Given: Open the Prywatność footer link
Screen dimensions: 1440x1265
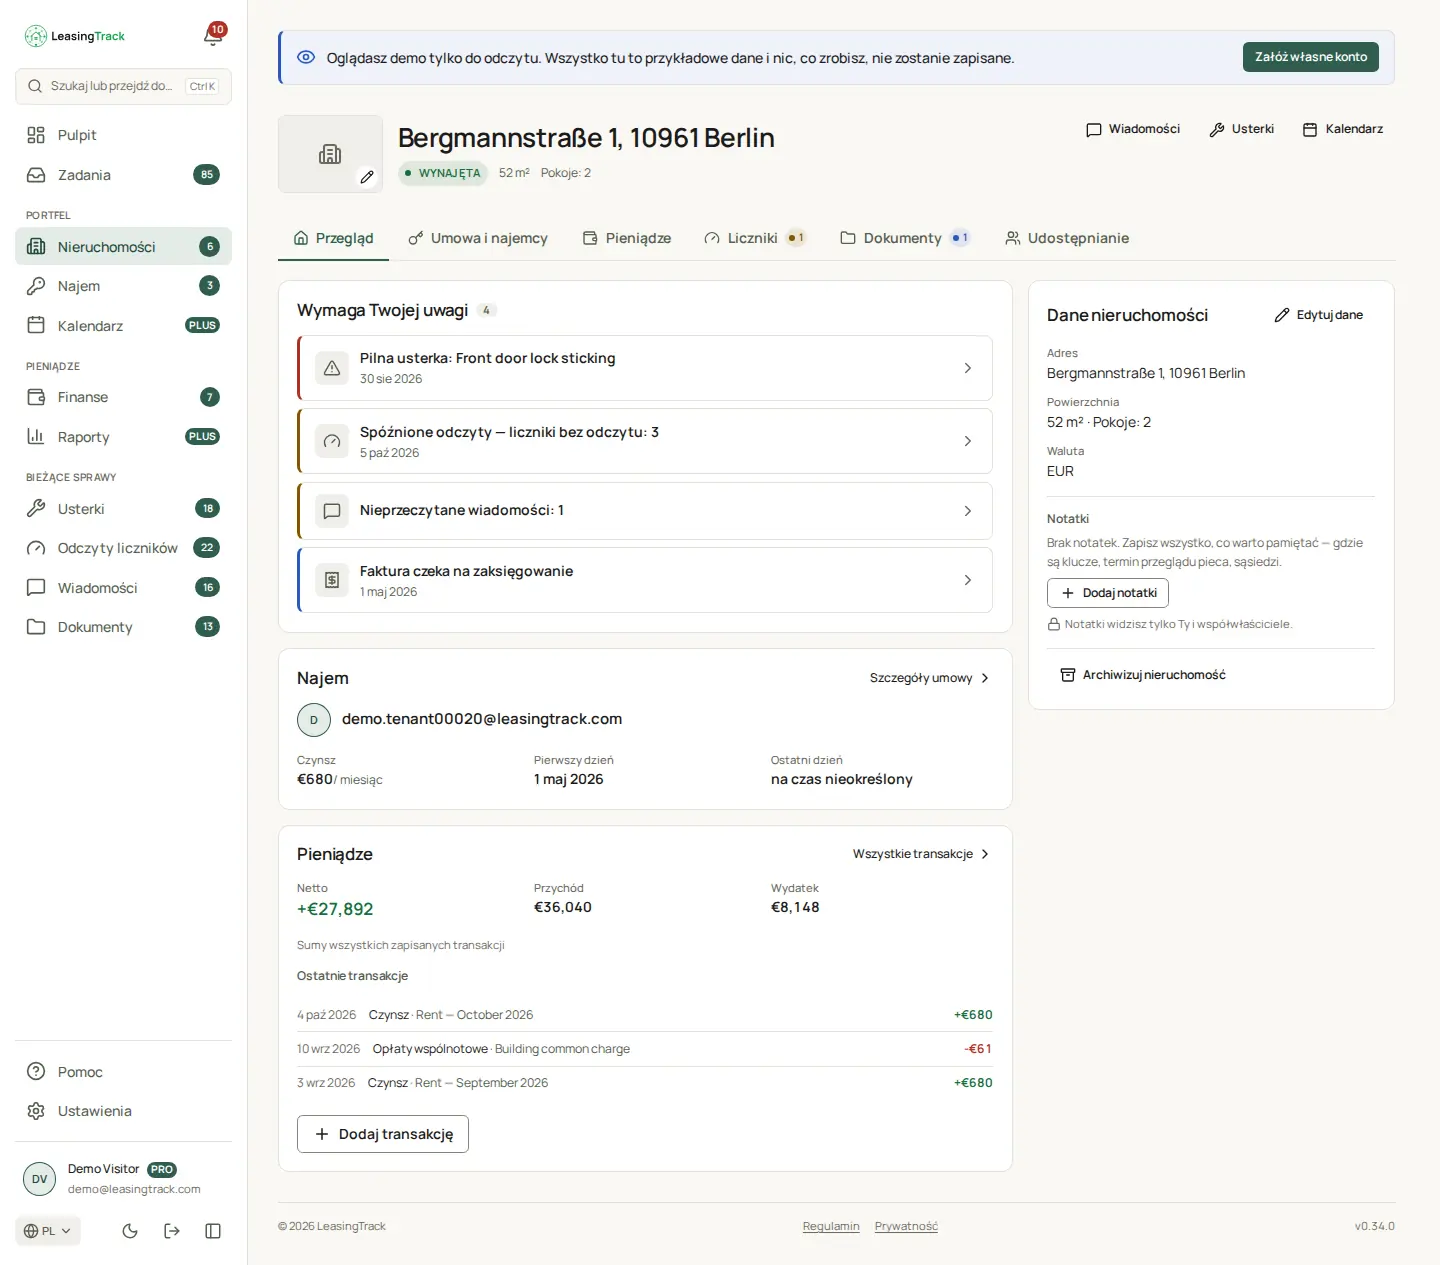Looking at the screenshot, I should (906, 1226).
